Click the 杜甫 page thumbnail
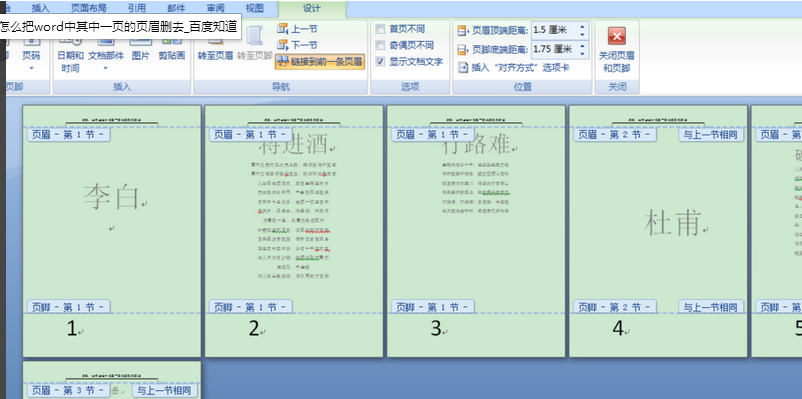Image resolution: width=802 pixels, height=399 pixels. click(658, 231)
